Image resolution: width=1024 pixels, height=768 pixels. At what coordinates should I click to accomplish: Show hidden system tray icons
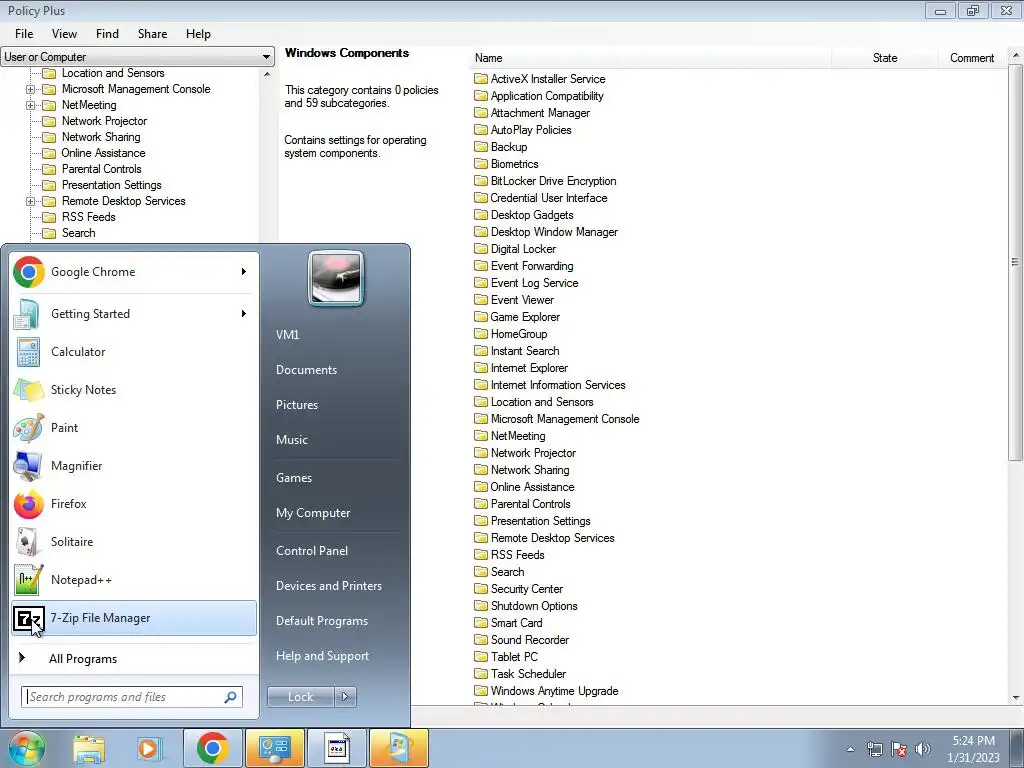[850, 749]
